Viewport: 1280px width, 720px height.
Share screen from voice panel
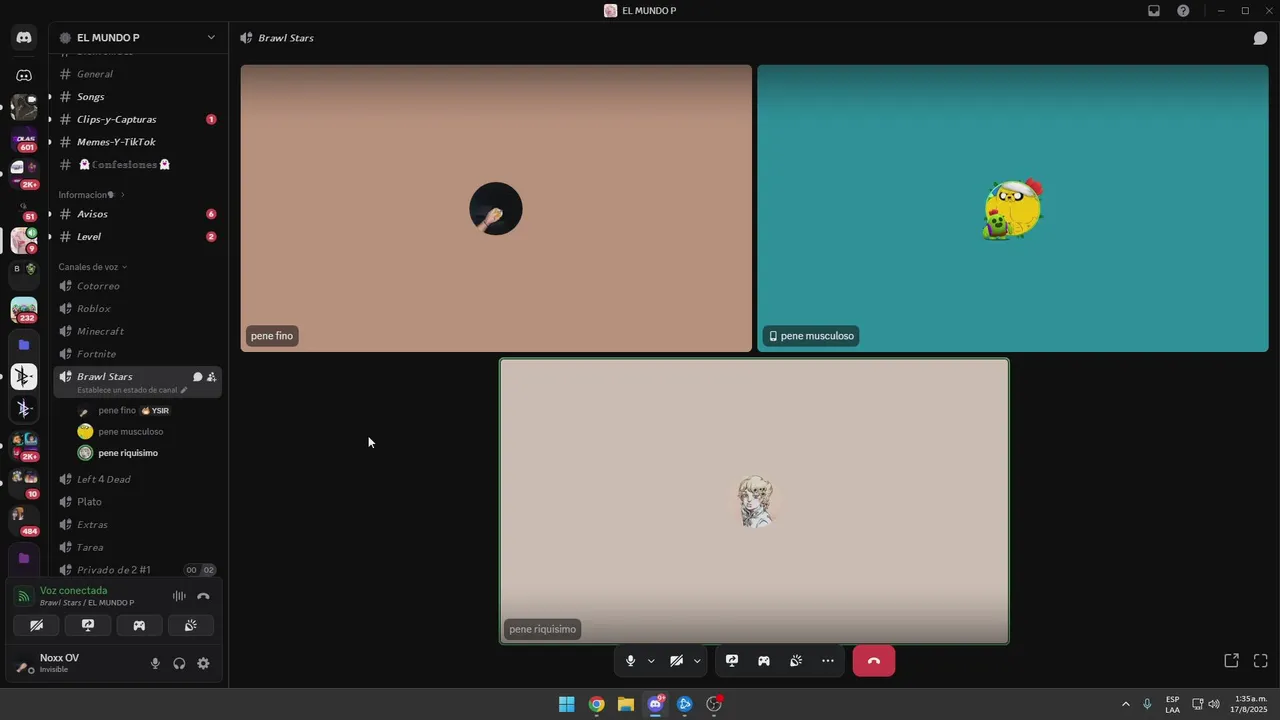click(x=88, y=625)
